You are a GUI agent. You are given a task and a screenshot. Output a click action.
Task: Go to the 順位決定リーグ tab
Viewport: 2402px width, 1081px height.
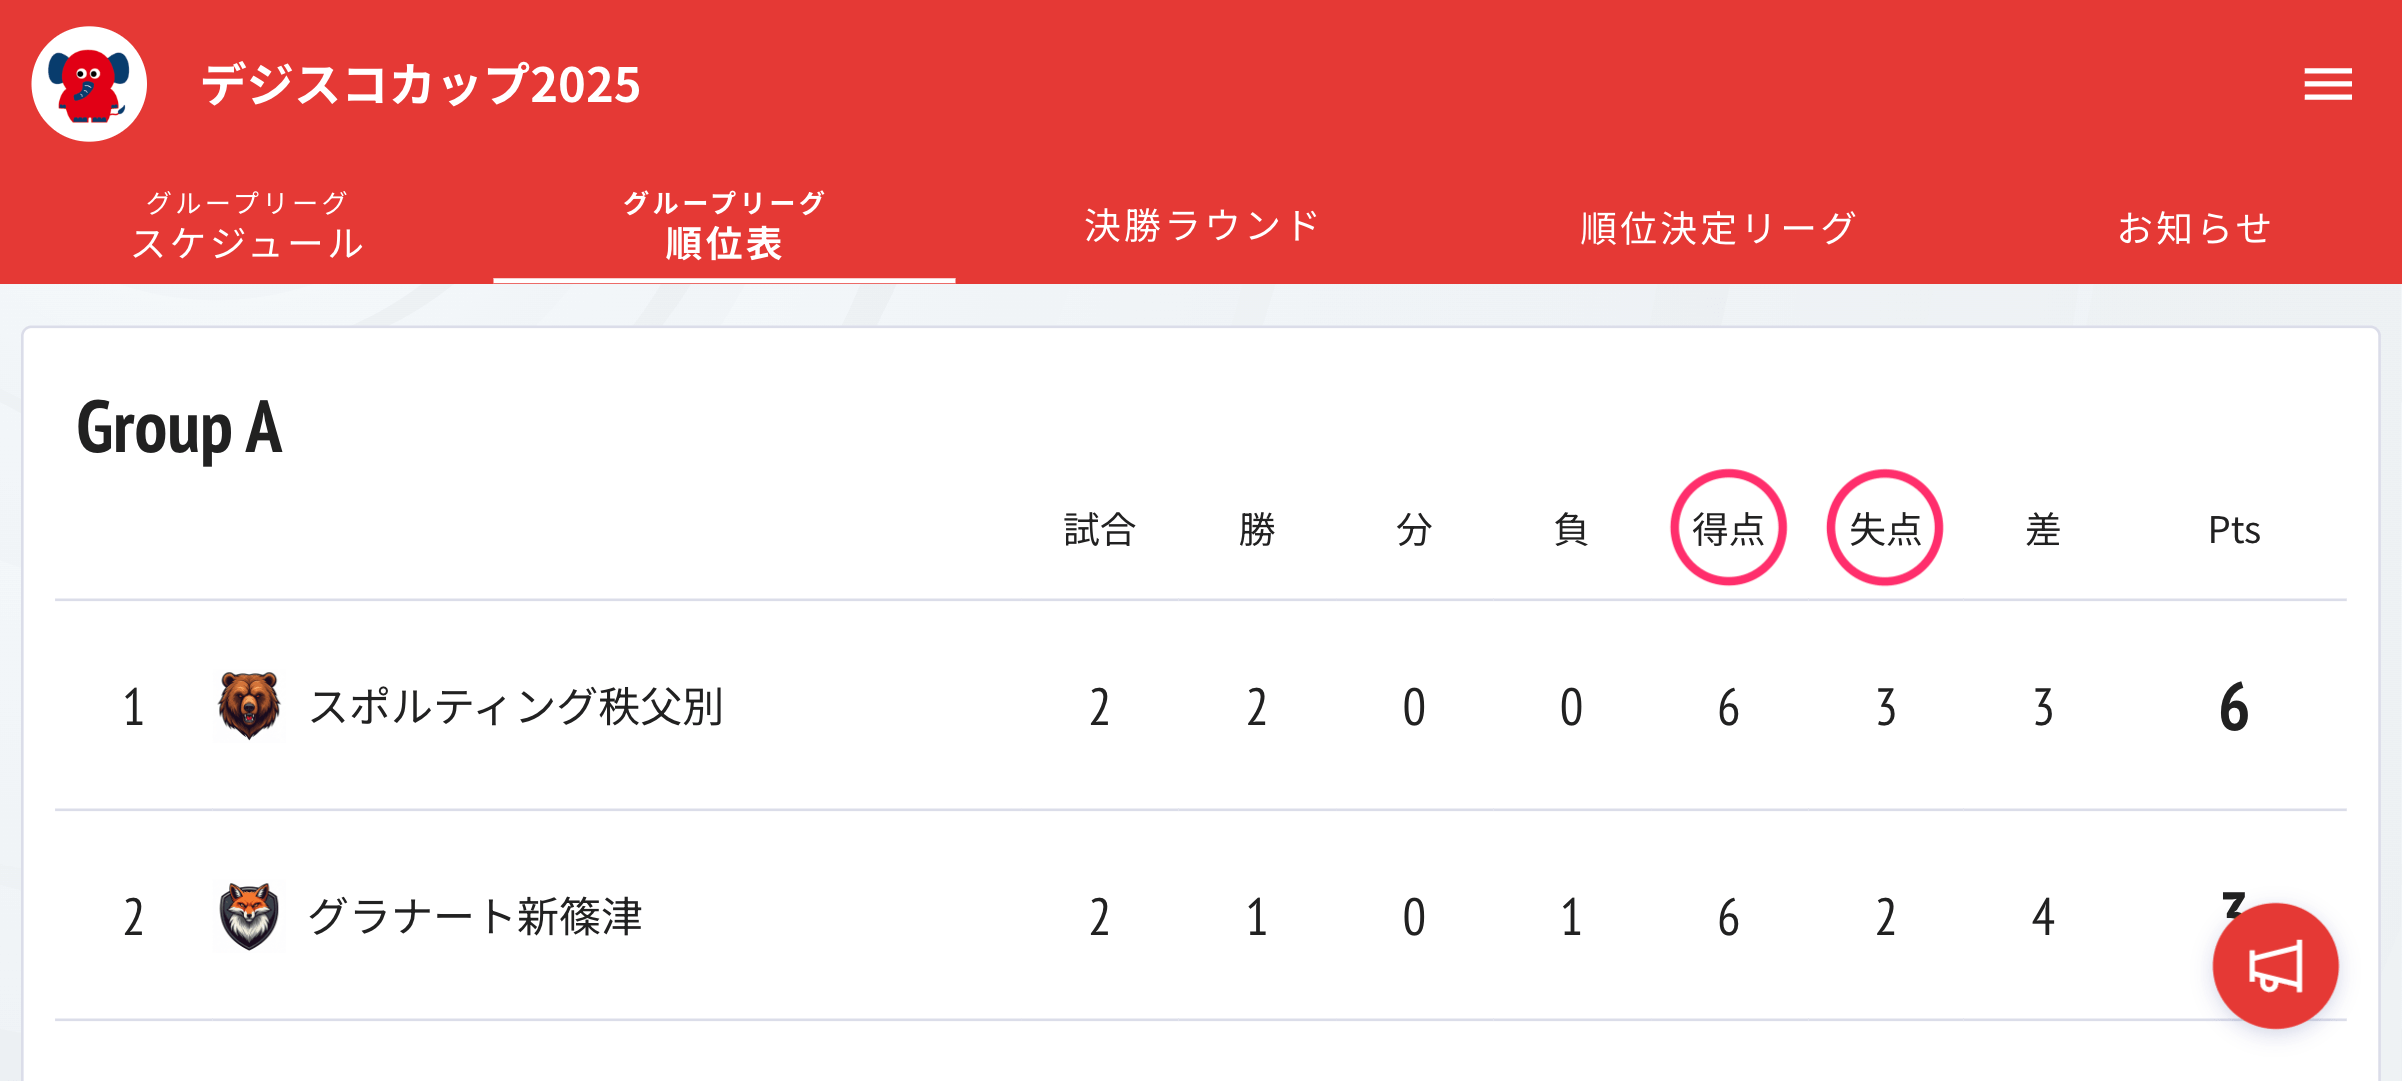1718,228
